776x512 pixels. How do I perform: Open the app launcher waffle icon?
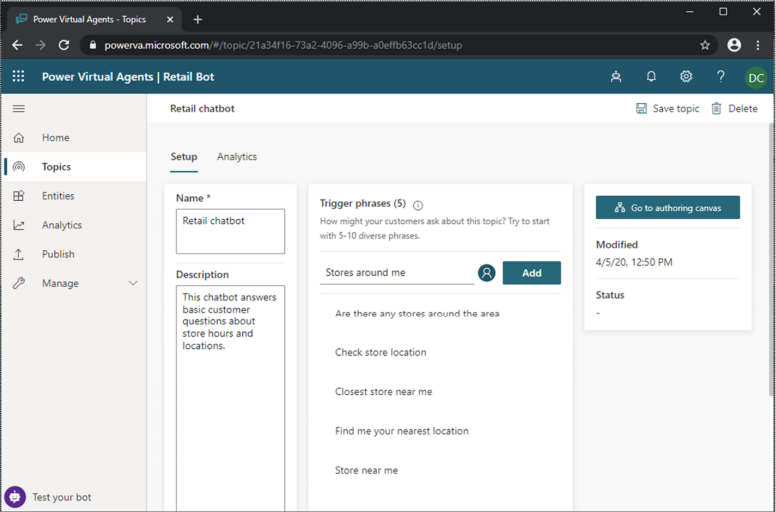18,77
